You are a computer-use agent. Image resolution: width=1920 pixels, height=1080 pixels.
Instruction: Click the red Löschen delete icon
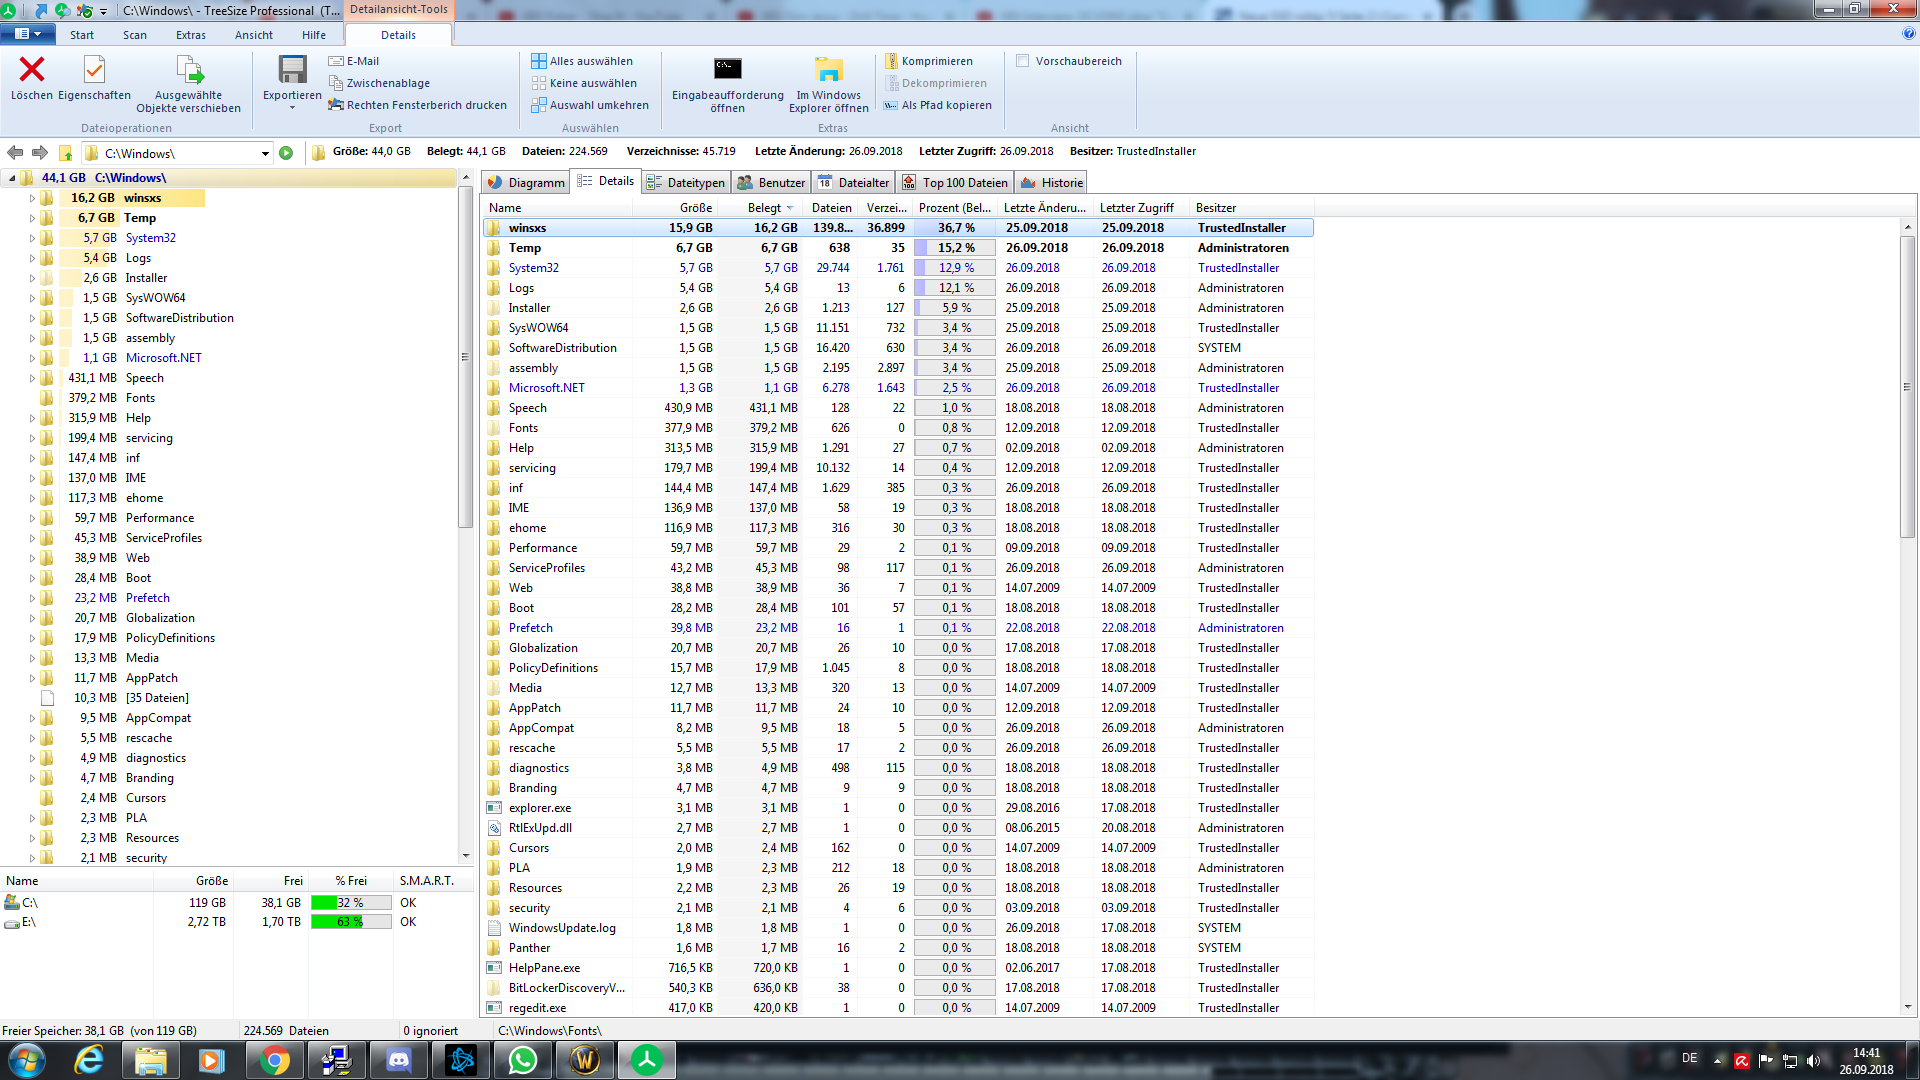coord(32,70)
